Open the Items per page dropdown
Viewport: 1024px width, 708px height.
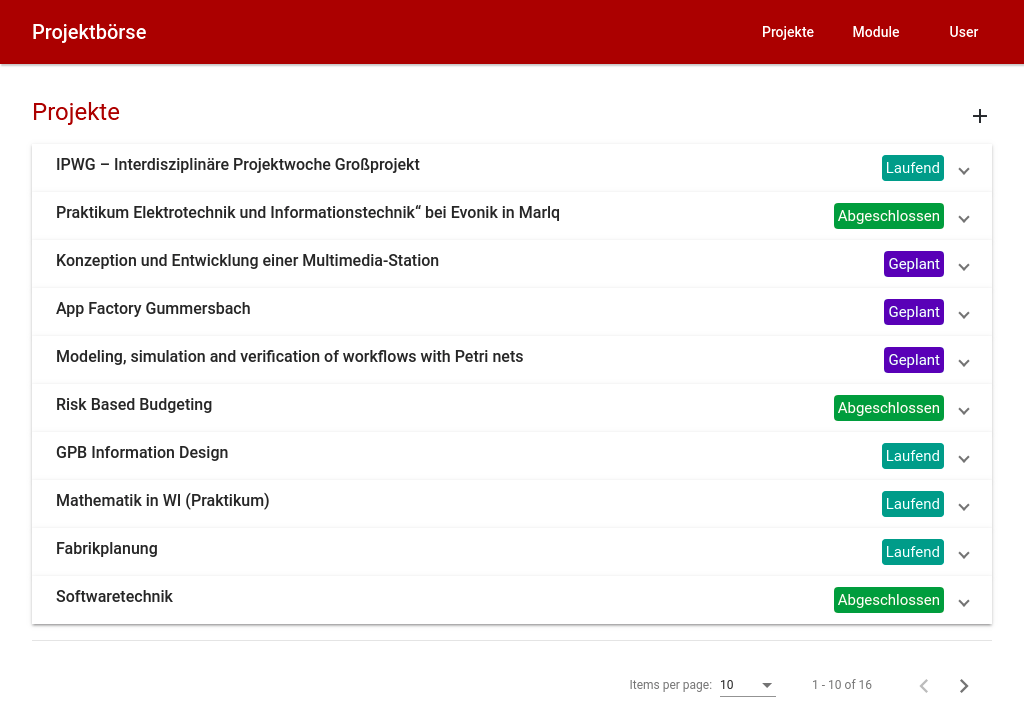pos(747,685)
